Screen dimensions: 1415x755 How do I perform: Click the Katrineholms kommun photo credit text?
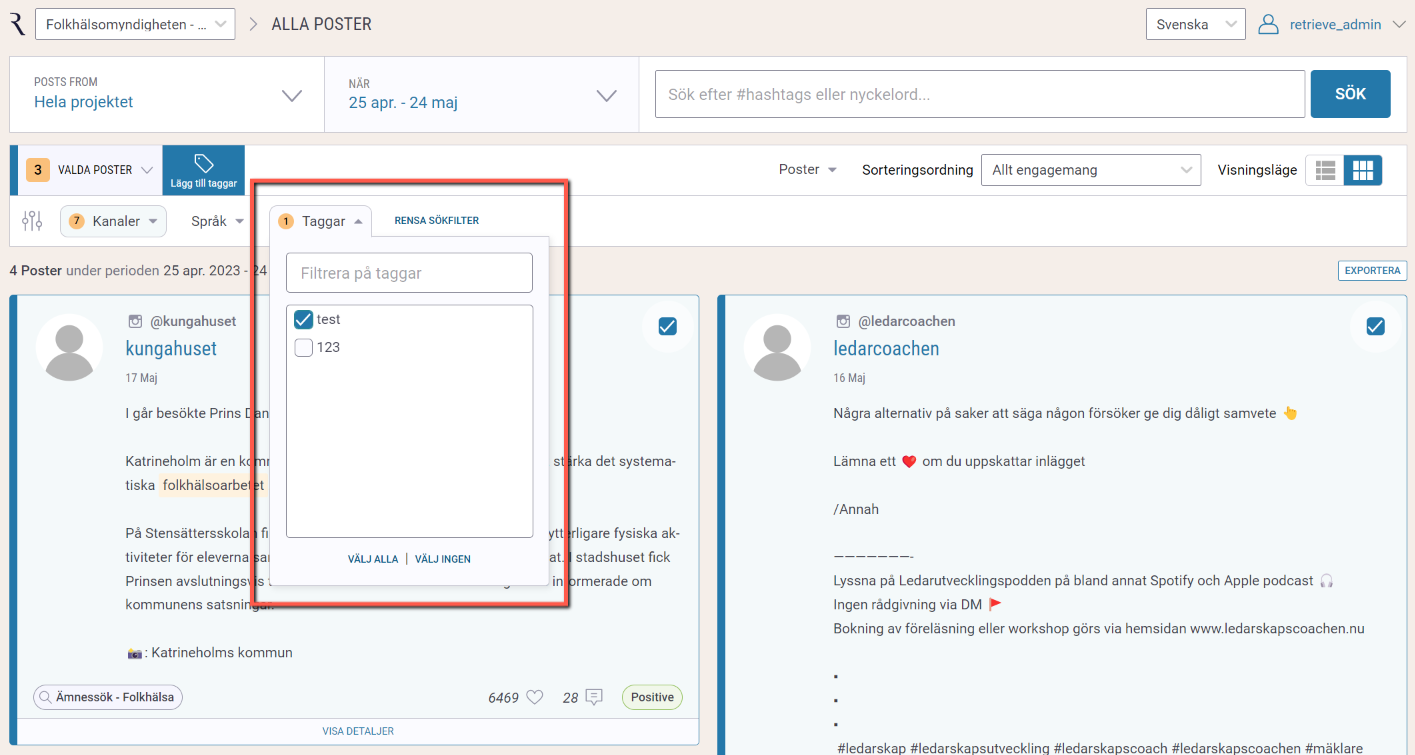pyautogui.click(x=222, y=653)
